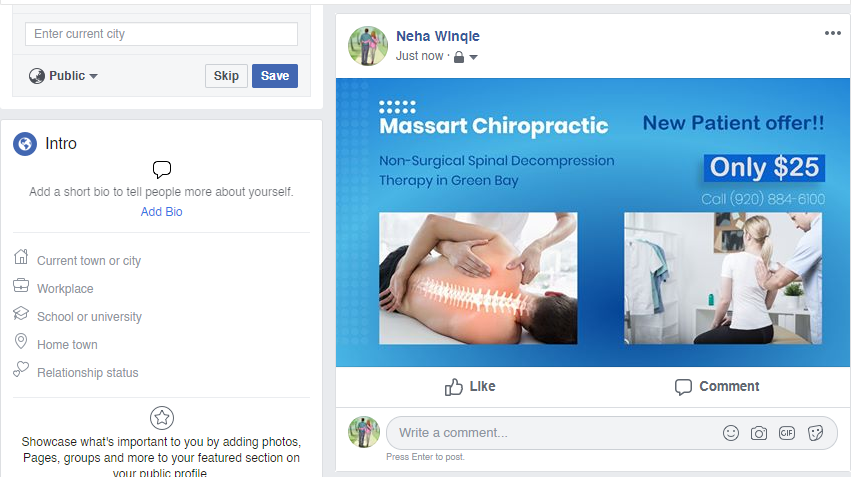Attach a photo using camera icon
This screenshot has height=477, width=851.
click(x=759, y=433)
